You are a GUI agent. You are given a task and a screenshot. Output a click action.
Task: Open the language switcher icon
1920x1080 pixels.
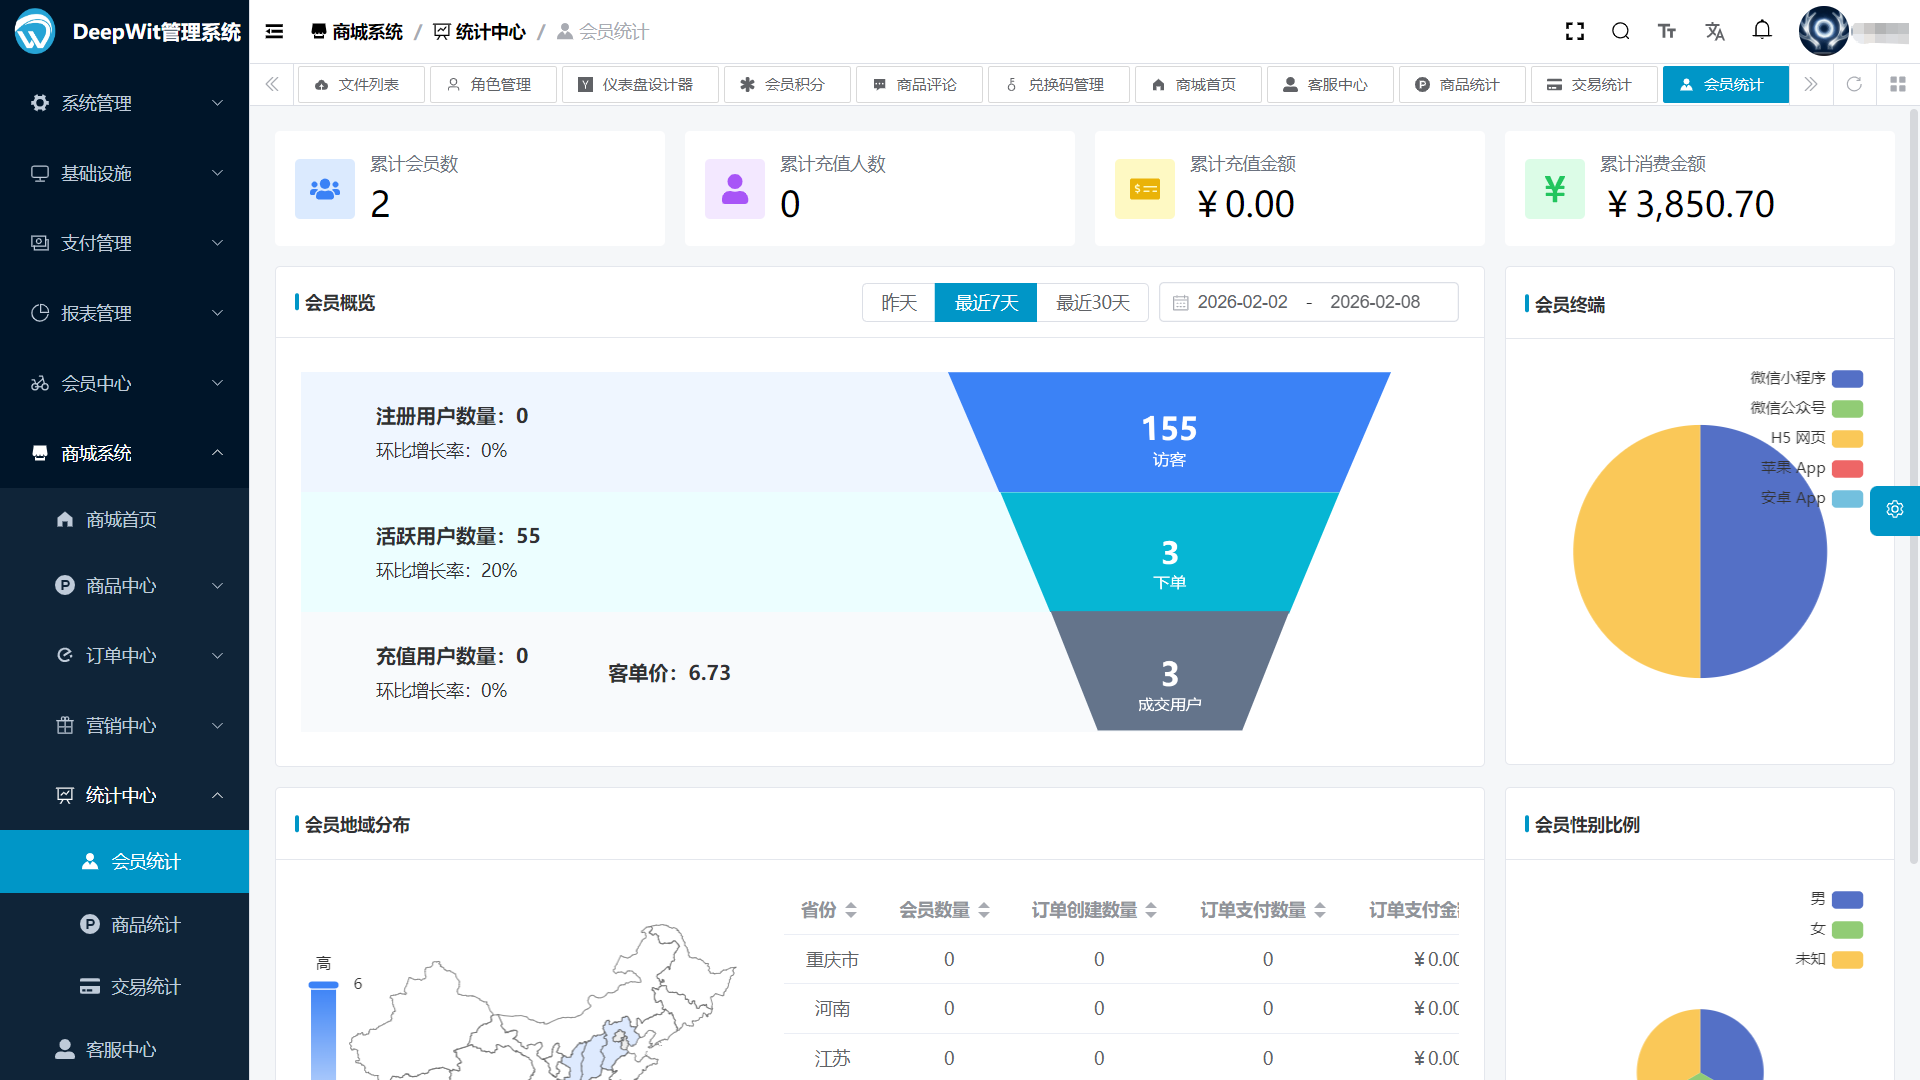[x=1714, y=31]
